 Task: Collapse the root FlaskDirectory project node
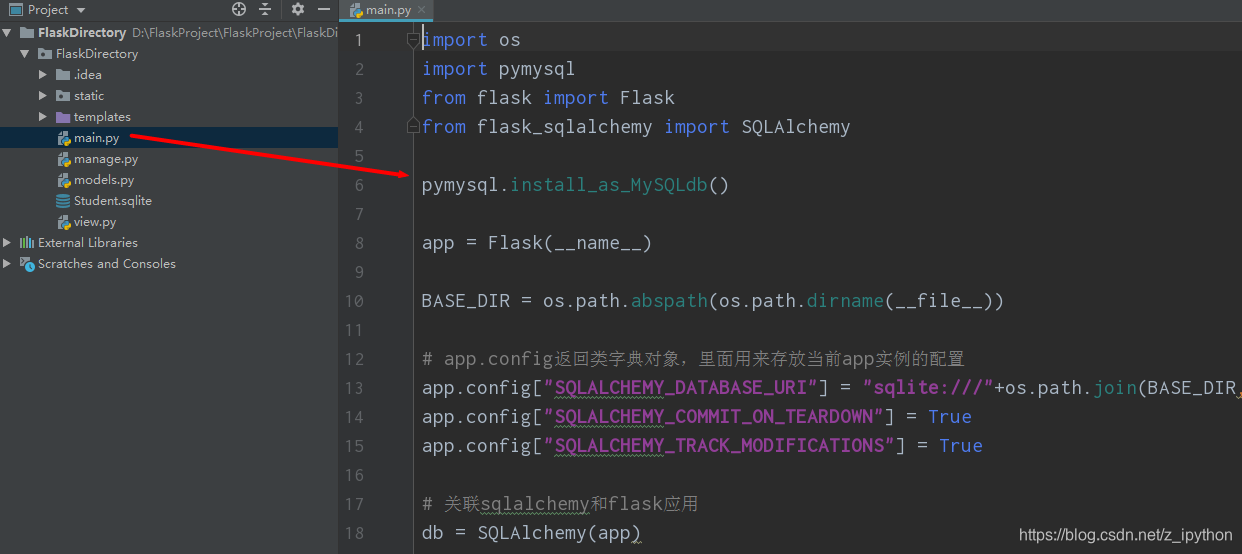tap(8, 33)
